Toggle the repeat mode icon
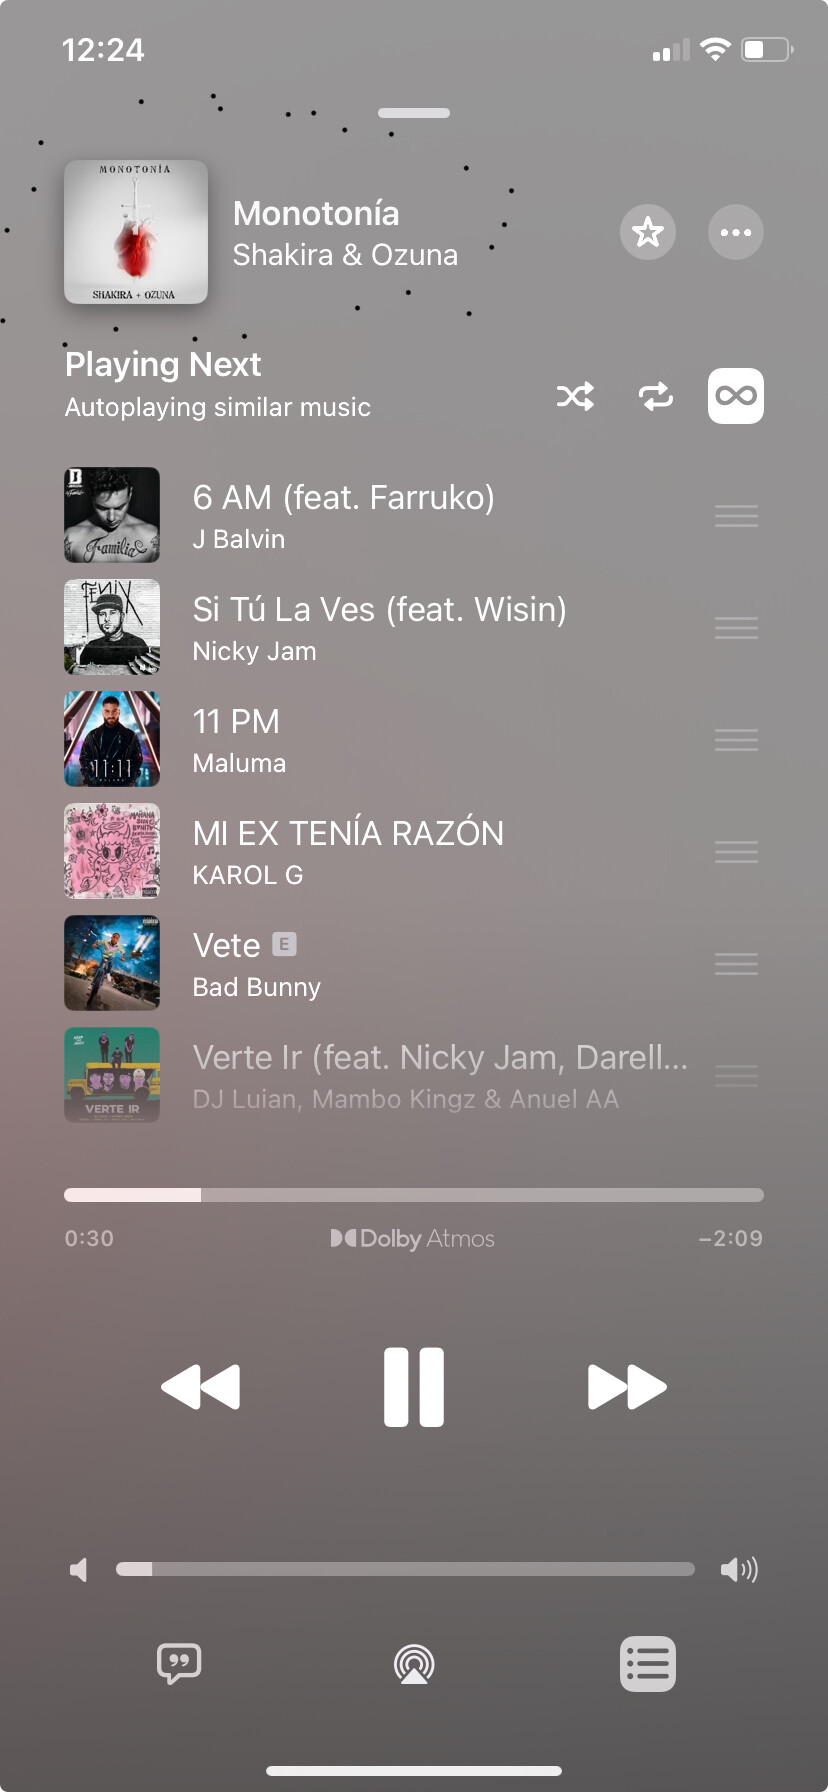The width and height of the screenshot is (828, 1792). coord(656,396)
